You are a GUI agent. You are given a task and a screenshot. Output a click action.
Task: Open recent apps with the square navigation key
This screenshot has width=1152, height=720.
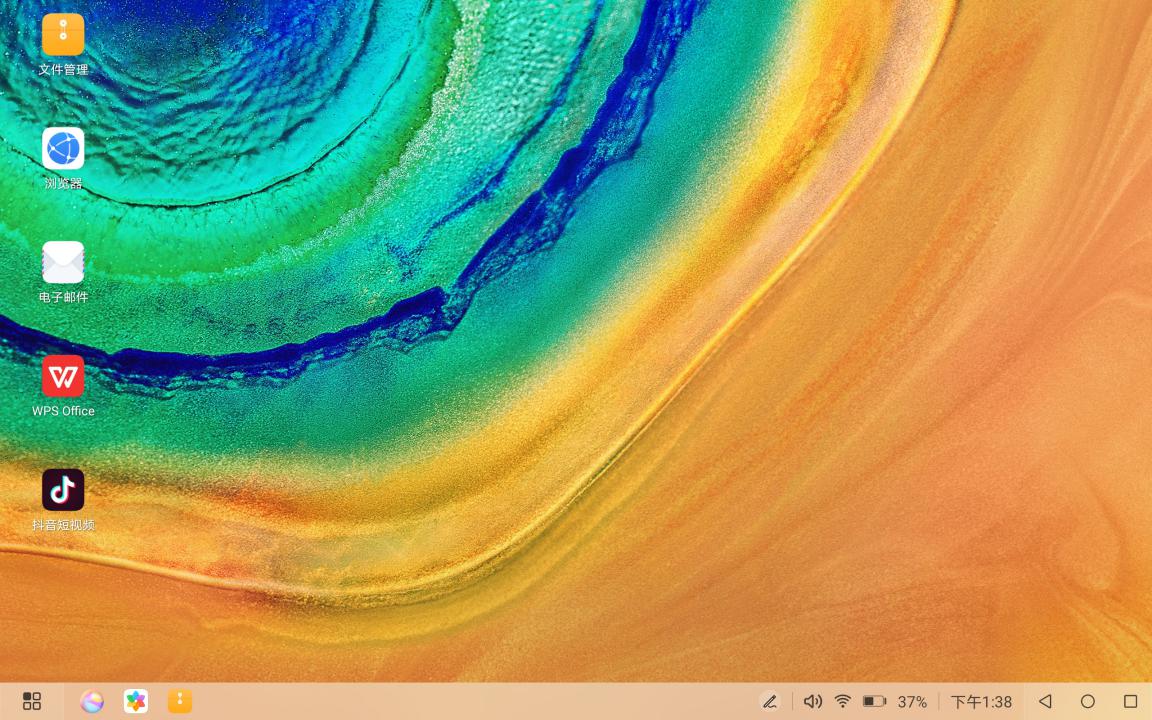tap(1131, 701)
